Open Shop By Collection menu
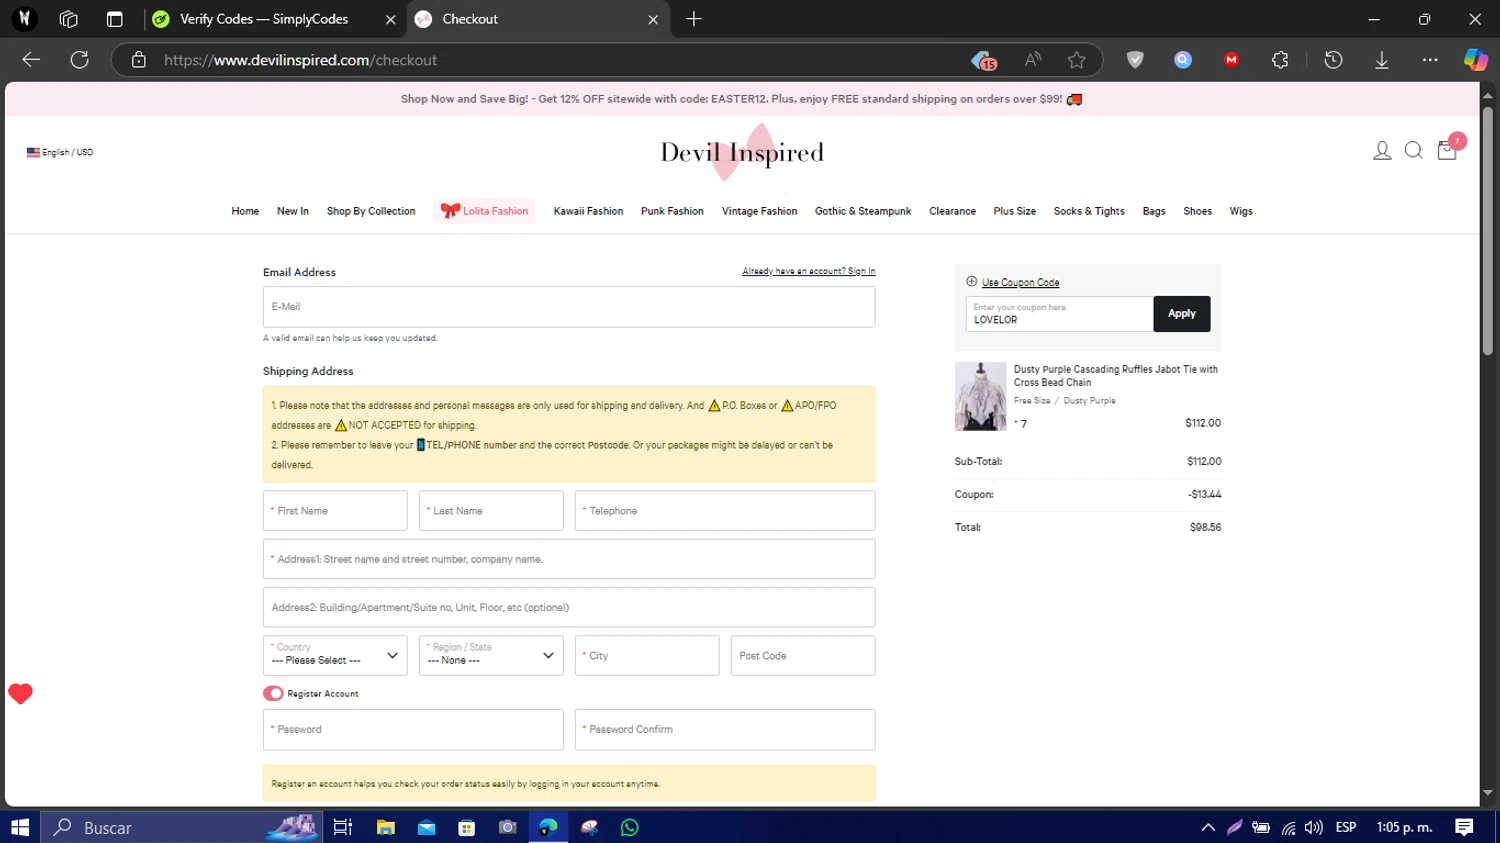Image resolution: width=1500 pixels, height=843 pixels. point(371,211)
